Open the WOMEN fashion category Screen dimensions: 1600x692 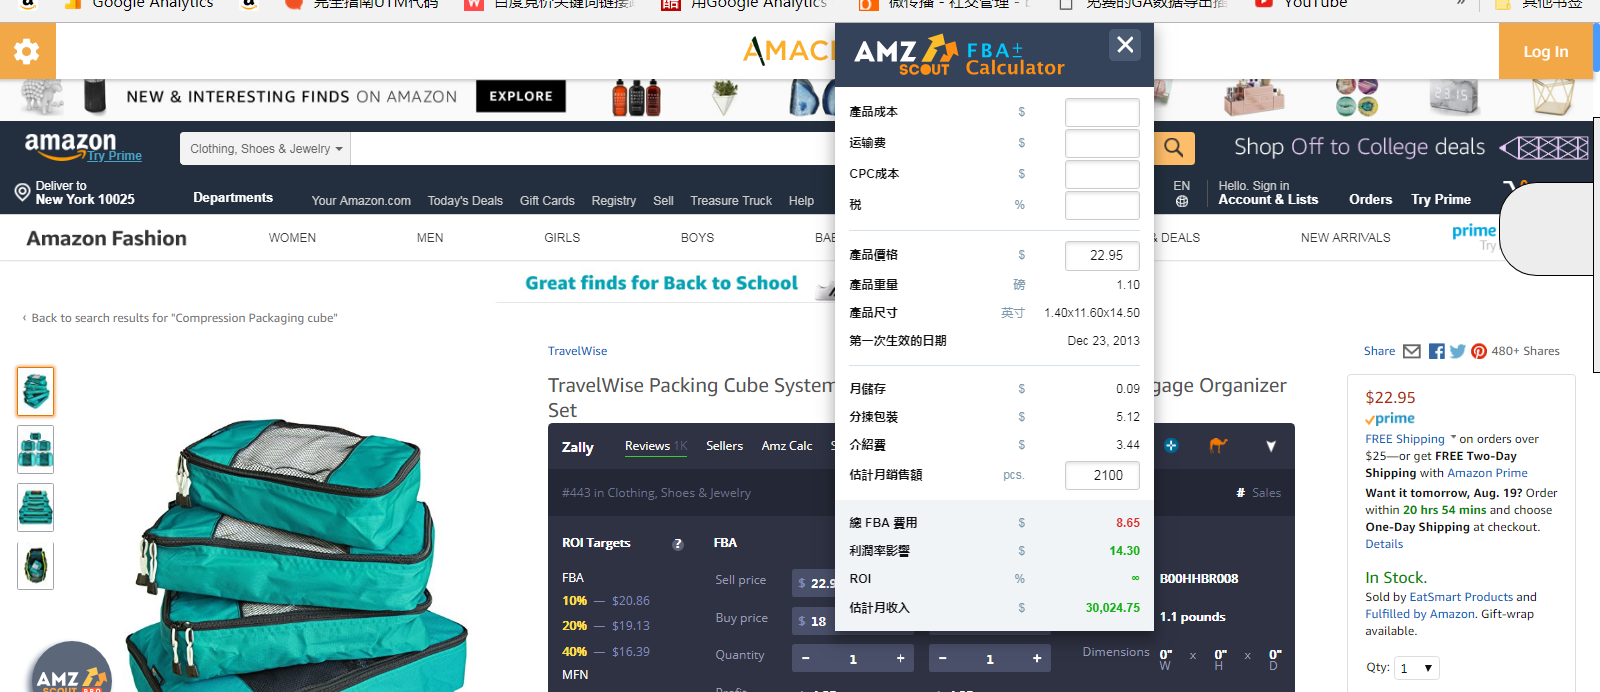pyautogui.click(x=292, y=238)
